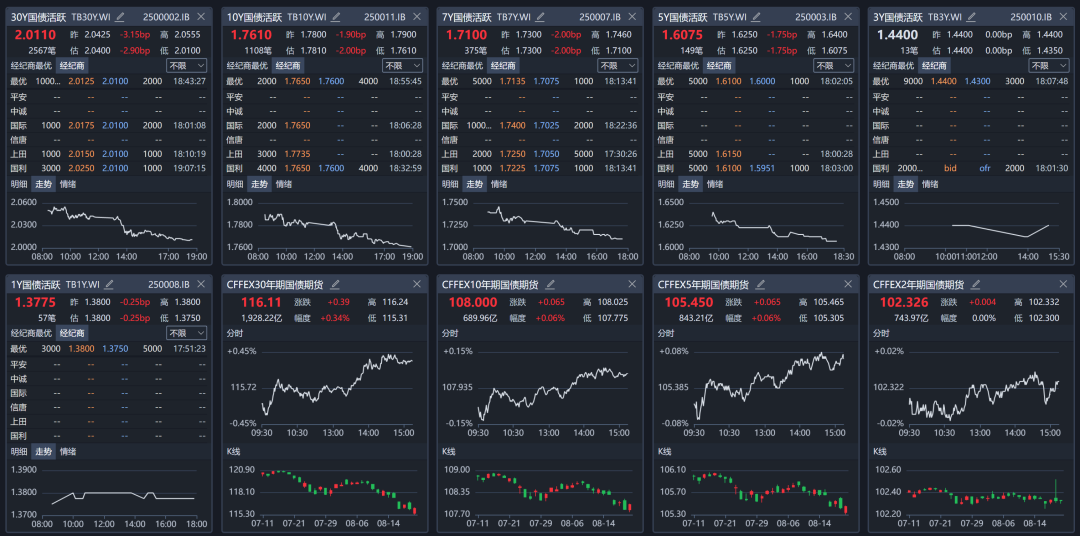Click bond code 250010.IB

(1031, 17)
